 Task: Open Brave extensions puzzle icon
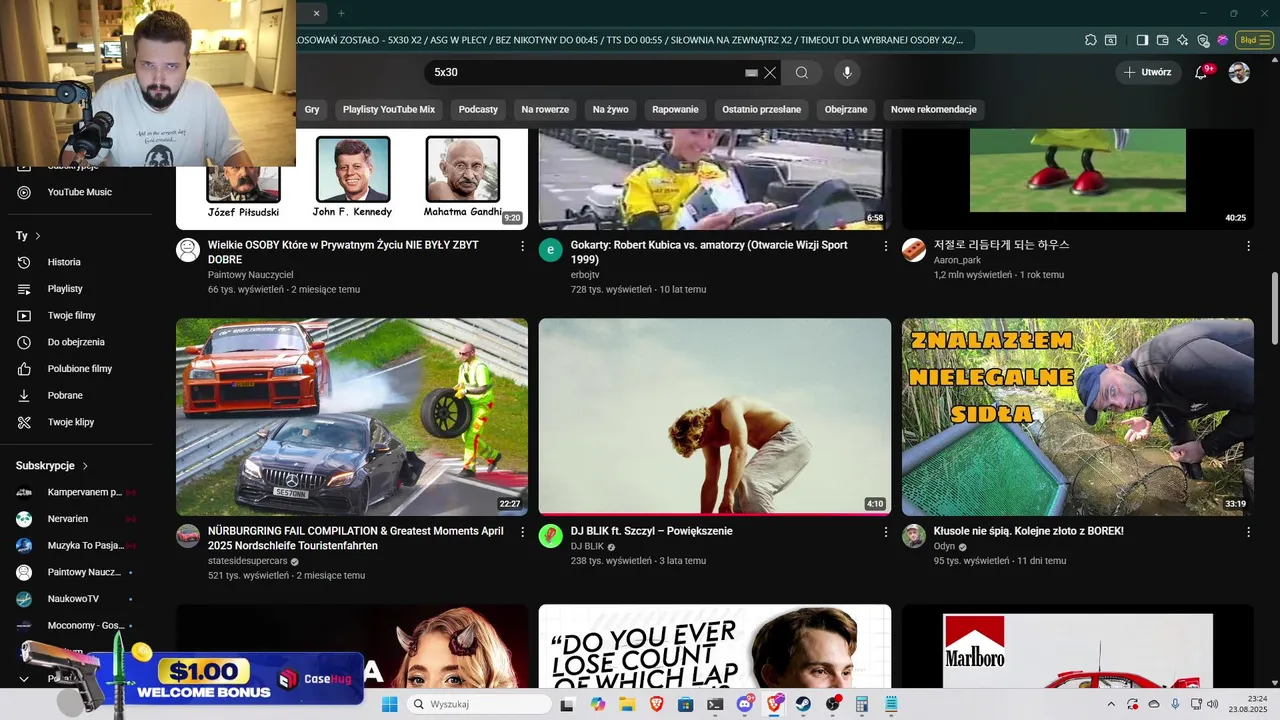[1091, 40]
